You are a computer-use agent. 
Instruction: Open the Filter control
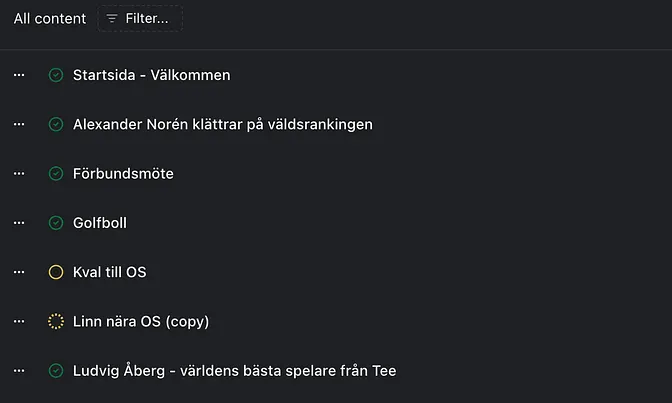pyautogui.click(x=140, y=19)
